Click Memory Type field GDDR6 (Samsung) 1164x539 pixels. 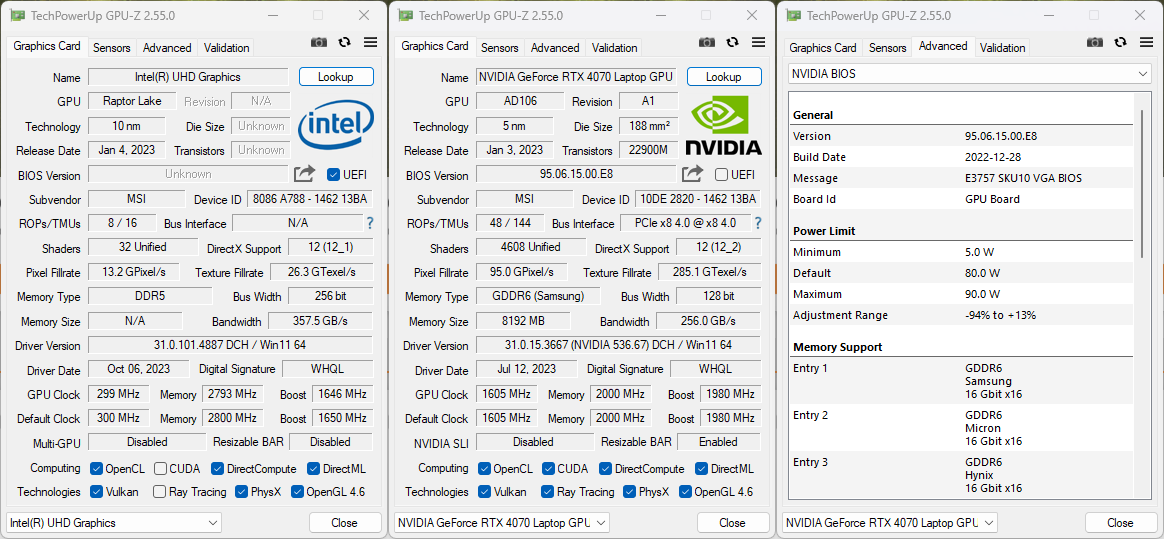click(x=537, y=296)
